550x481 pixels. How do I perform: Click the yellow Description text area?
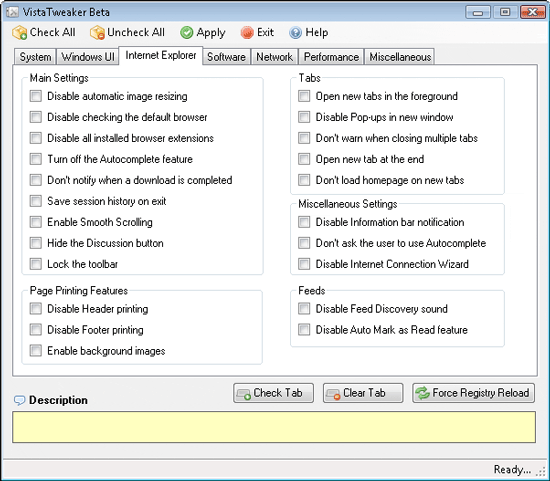click(x=274, y=427)
